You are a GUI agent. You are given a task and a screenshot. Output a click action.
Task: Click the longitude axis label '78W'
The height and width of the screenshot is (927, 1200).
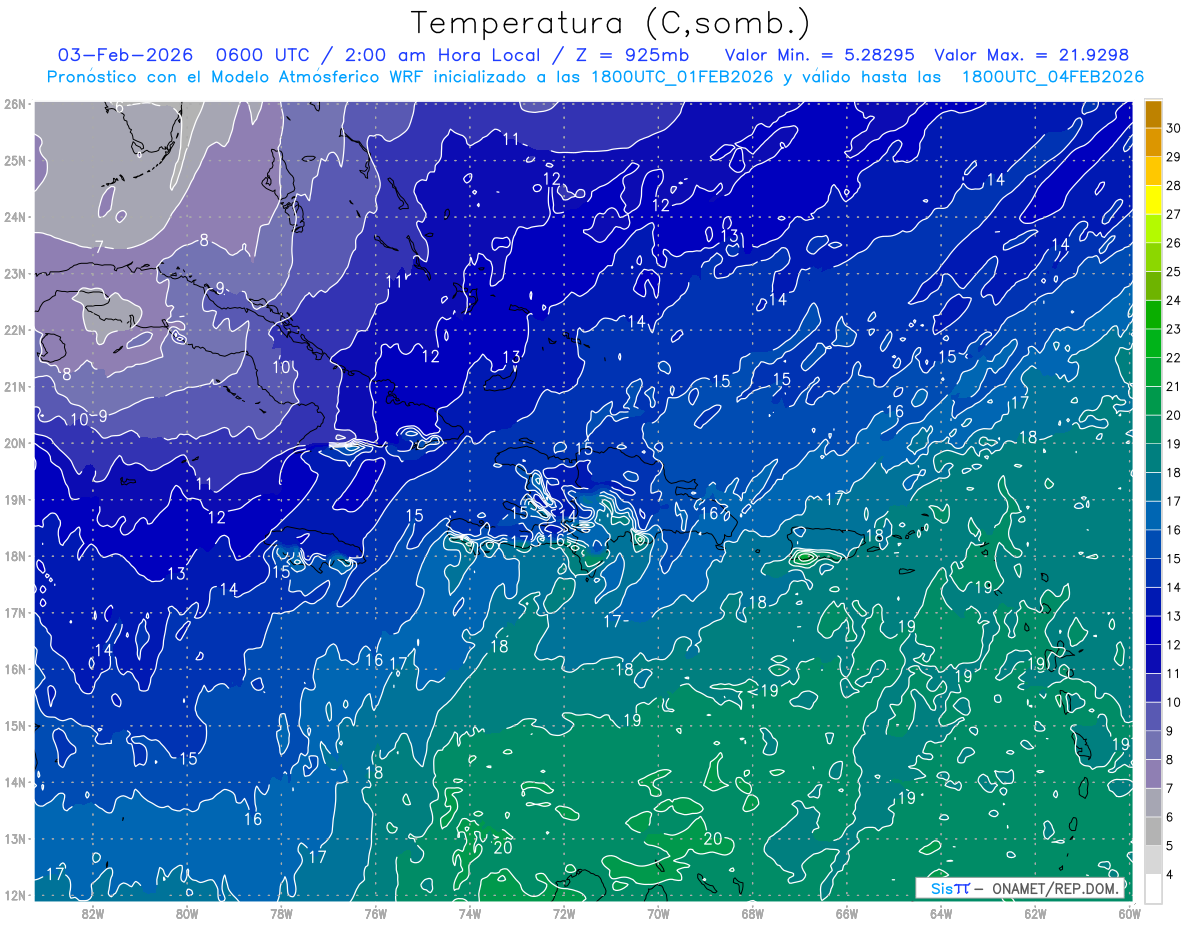tap(281, 913)
